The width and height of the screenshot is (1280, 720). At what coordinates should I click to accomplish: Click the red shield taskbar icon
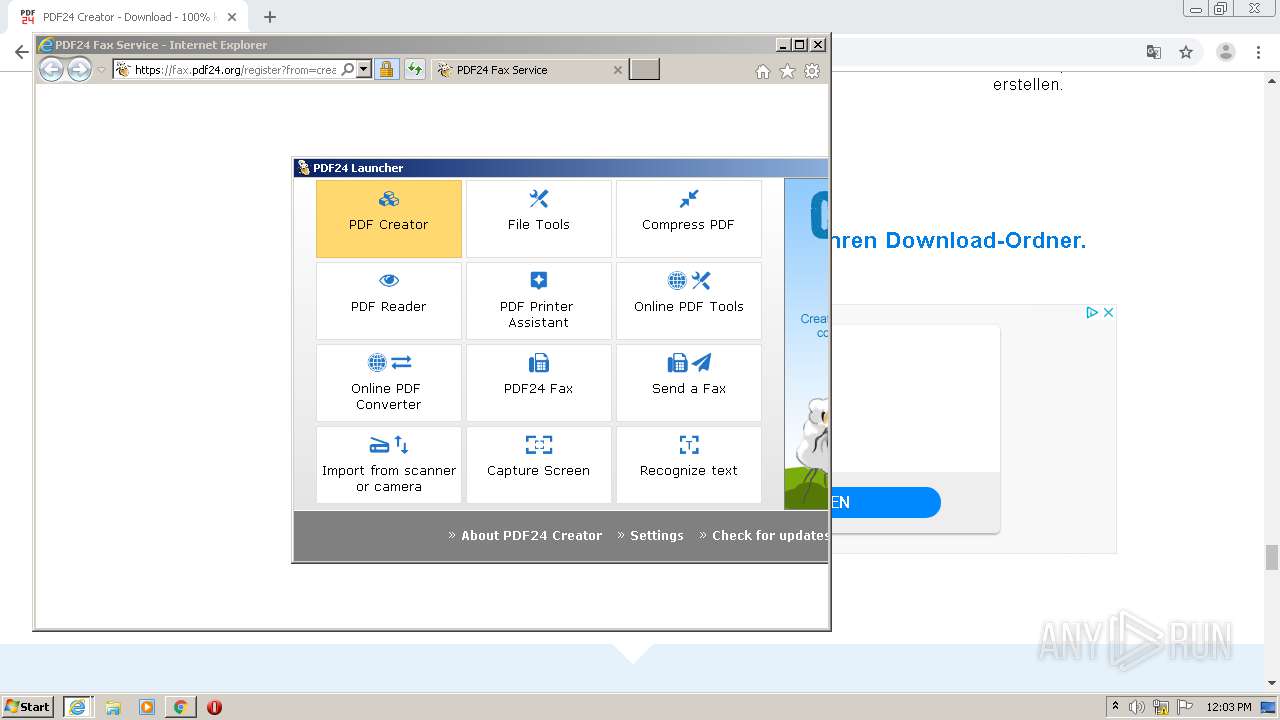pyautogui.click(x=214, y=707)
